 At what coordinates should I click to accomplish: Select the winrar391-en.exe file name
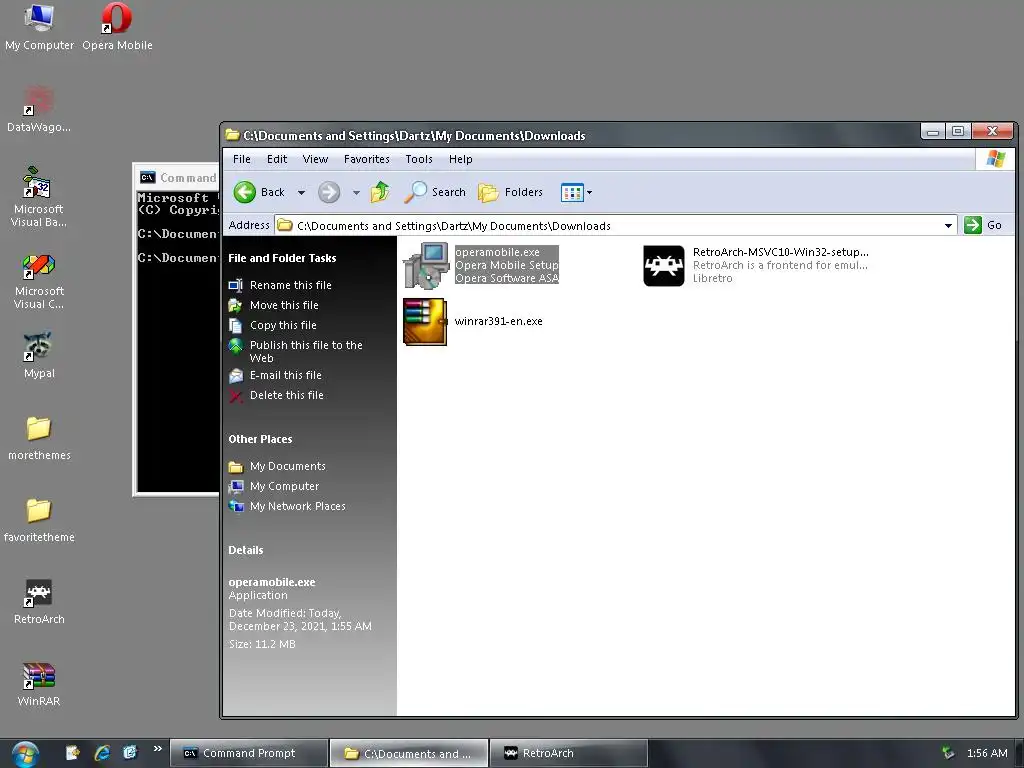tap(498, 321)
